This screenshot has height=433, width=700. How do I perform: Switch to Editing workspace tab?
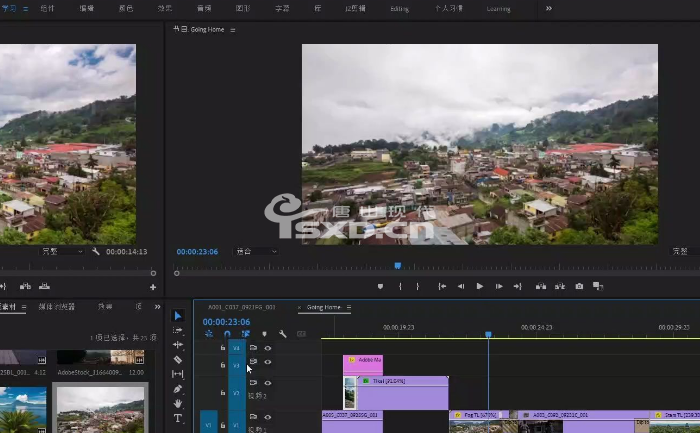click(400, 9)
